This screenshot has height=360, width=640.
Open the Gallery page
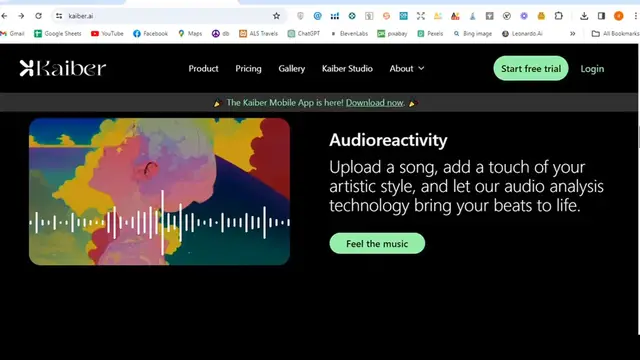[291, 69]
